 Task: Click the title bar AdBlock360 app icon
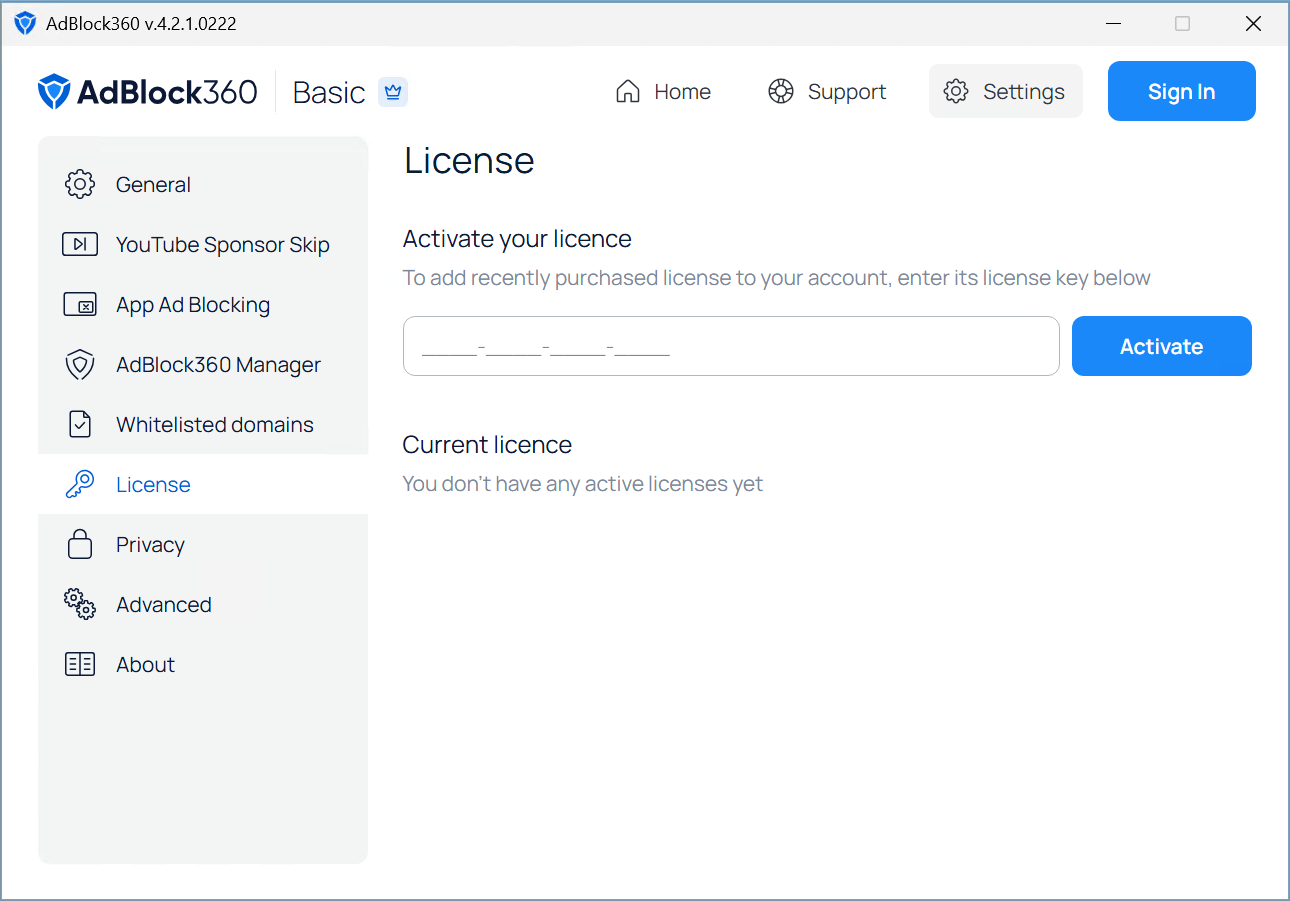tap(25, 23)
